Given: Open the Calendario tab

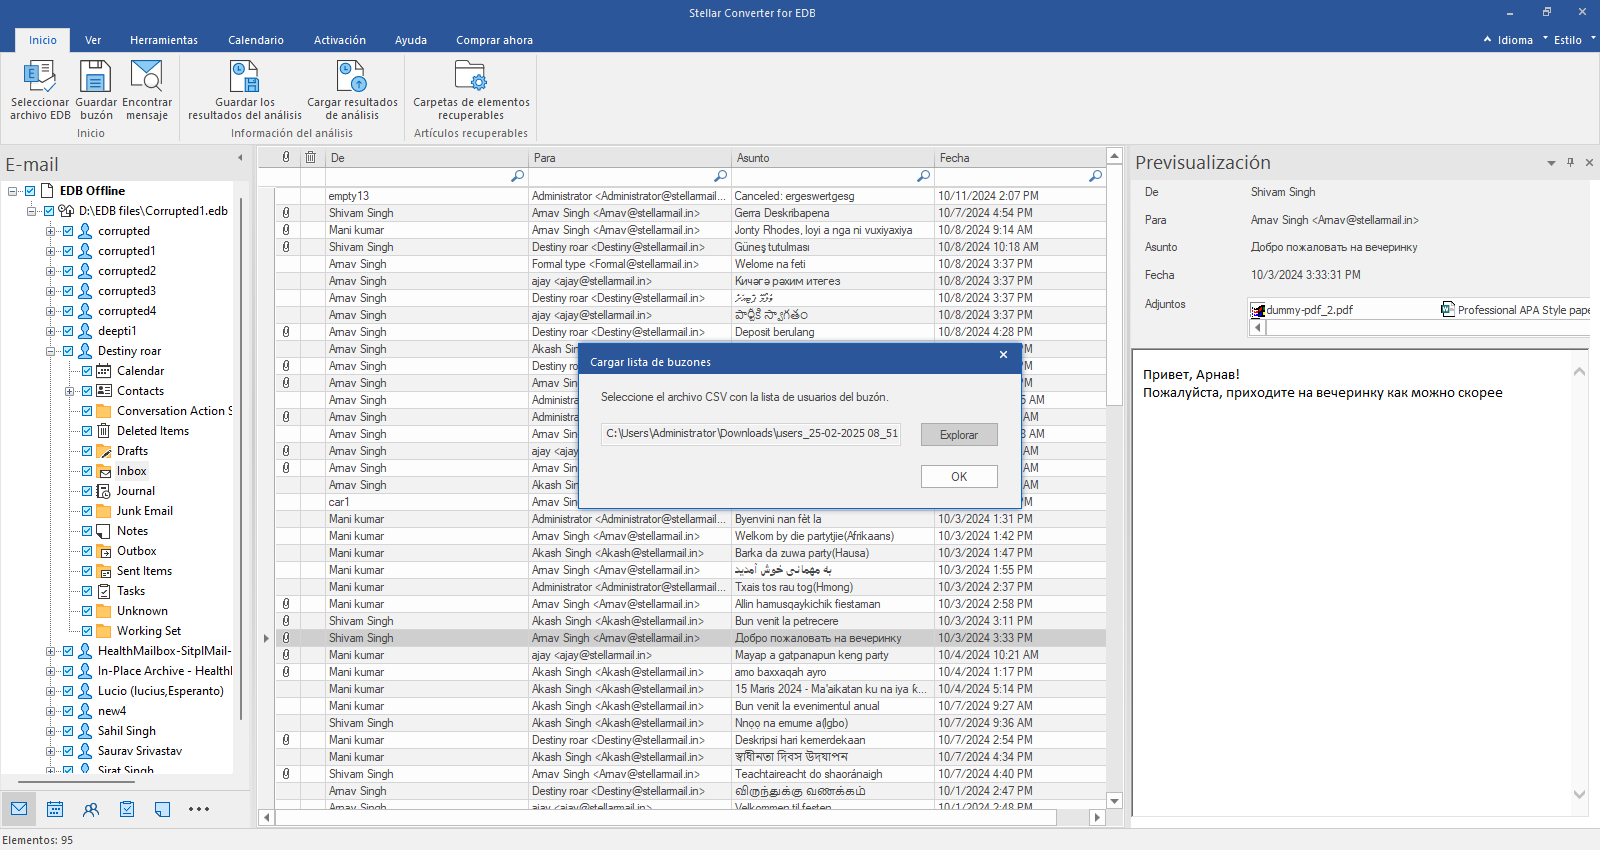Looking at the screenshot, I should (x=256, y=40).
